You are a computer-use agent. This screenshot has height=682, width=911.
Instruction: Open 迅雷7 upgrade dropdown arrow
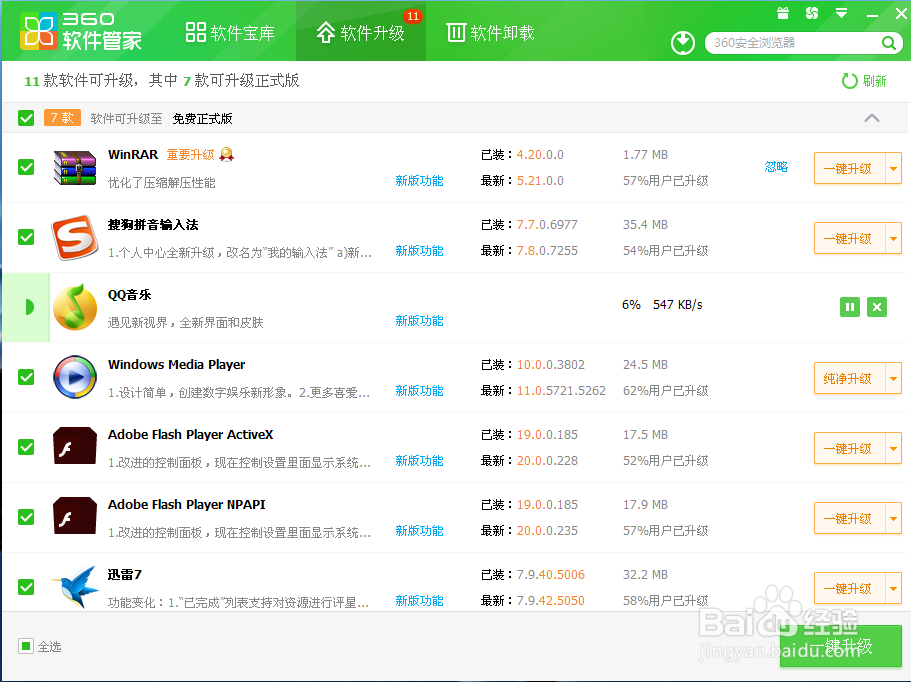(893, 588)
